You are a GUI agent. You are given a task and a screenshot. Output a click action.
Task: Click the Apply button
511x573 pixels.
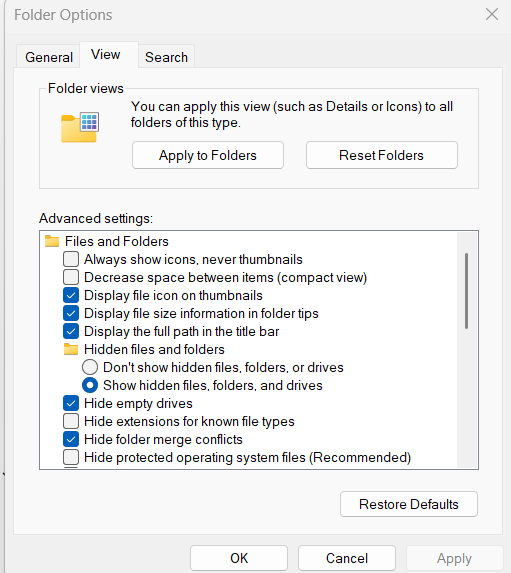(x=454, y=558)
